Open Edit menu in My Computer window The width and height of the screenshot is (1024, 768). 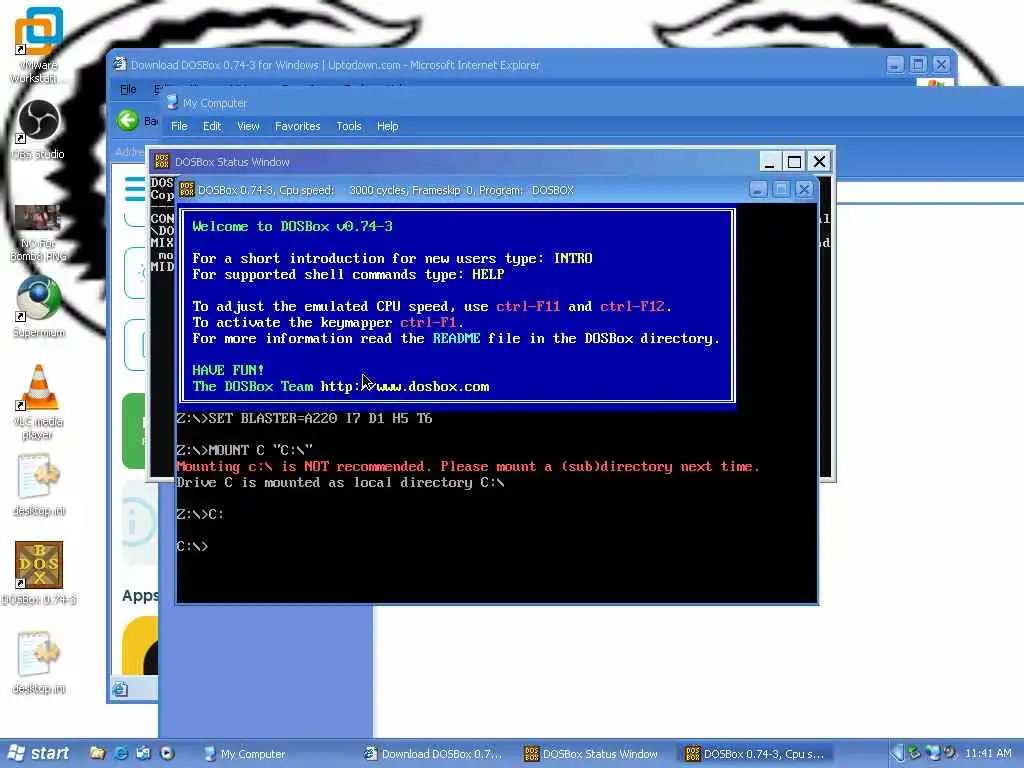(212, 126)
